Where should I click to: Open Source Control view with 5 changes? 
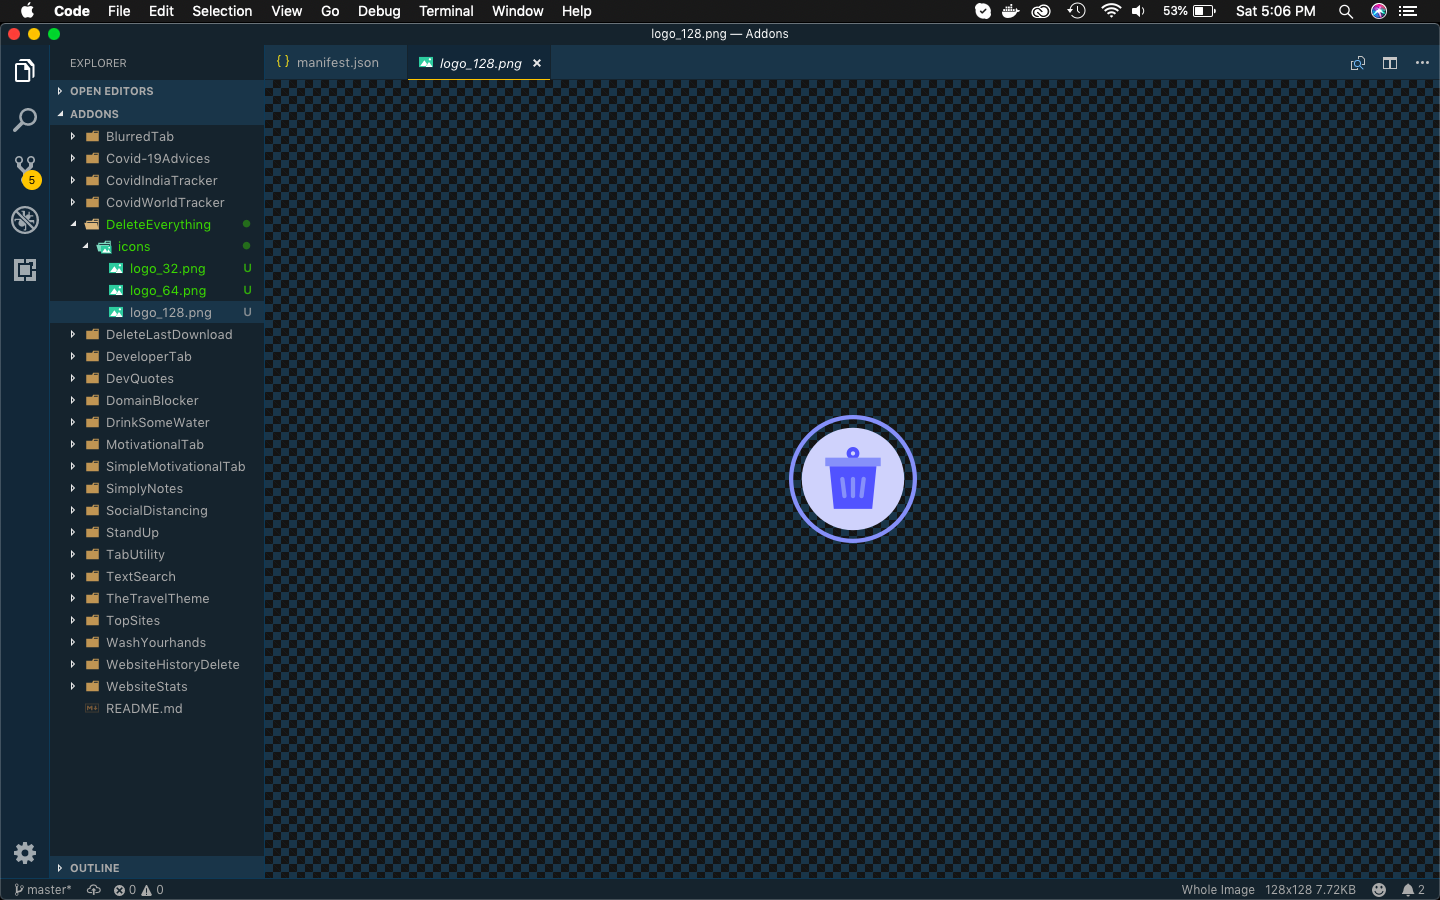click(25, 171)
